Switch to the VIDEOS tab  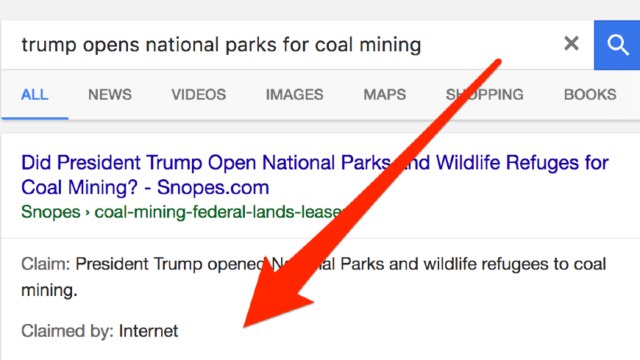(198, 95)
